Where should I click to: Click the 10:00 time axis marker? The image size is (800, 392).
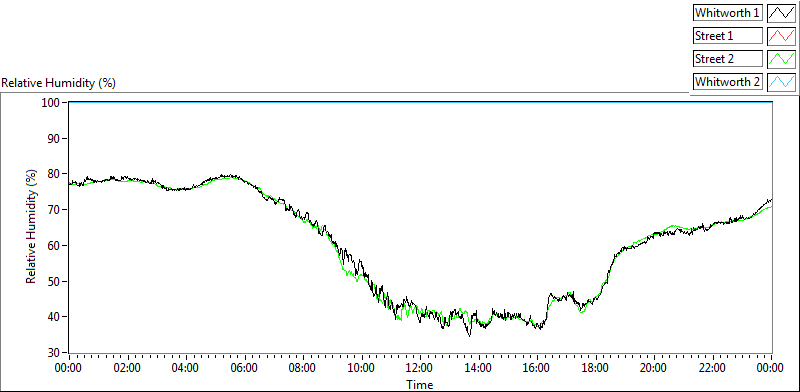point(362,368)
